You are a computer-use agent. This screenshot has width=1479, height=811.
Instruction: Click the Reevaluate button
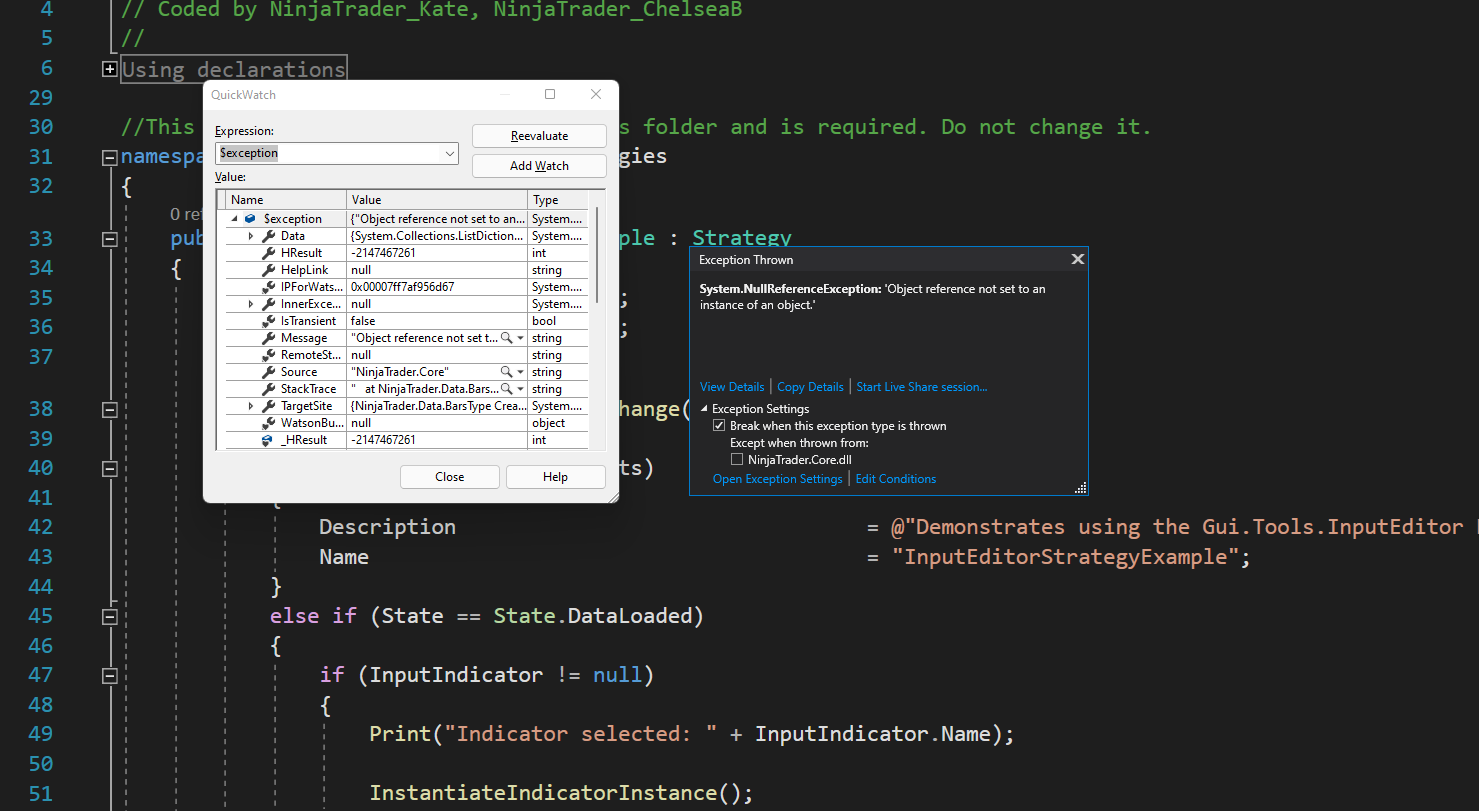(539, 136)
